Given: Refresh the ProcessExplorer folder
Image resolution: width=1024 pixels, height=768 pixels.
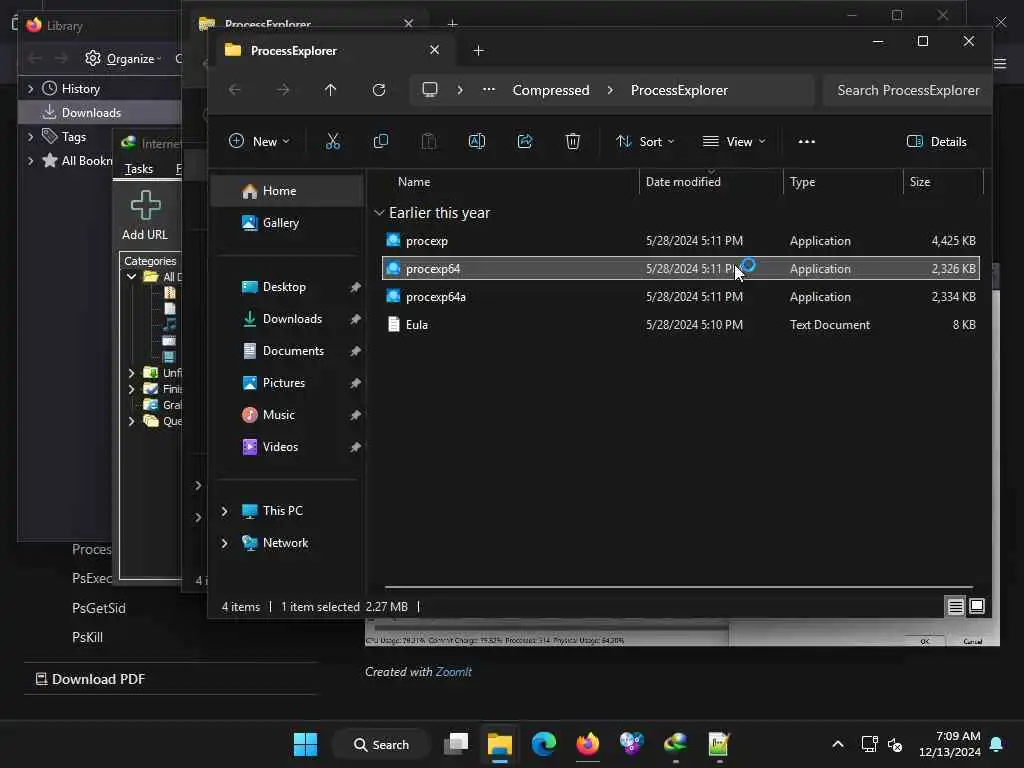Looking at the screenshot, I should [x=379, y=90].
